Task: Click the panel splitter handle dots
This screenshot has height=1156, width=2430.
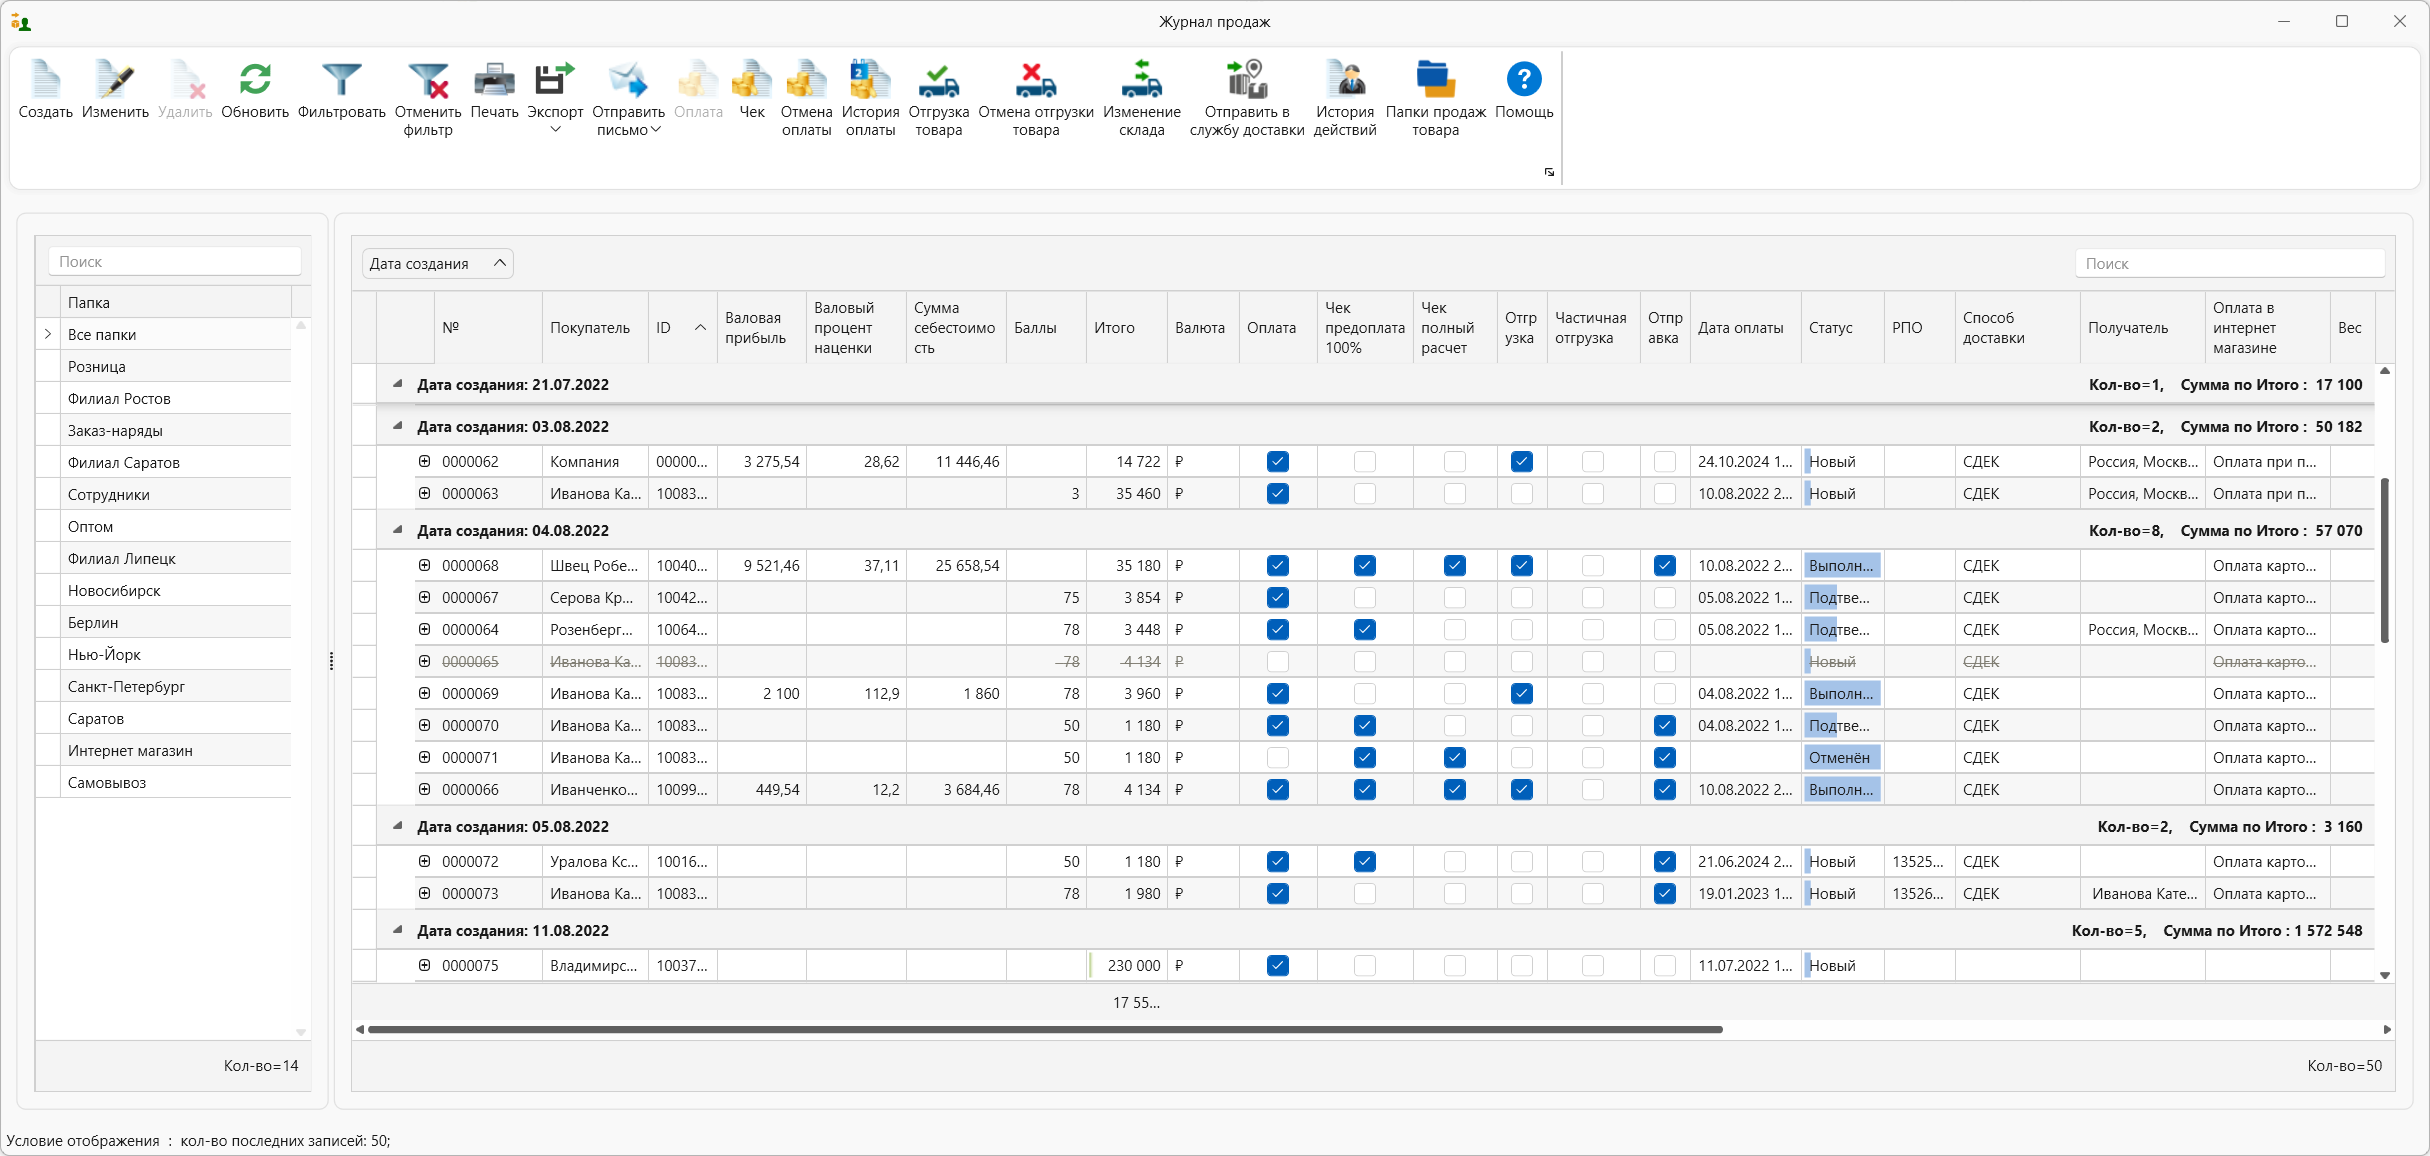Action: [331, 661]
